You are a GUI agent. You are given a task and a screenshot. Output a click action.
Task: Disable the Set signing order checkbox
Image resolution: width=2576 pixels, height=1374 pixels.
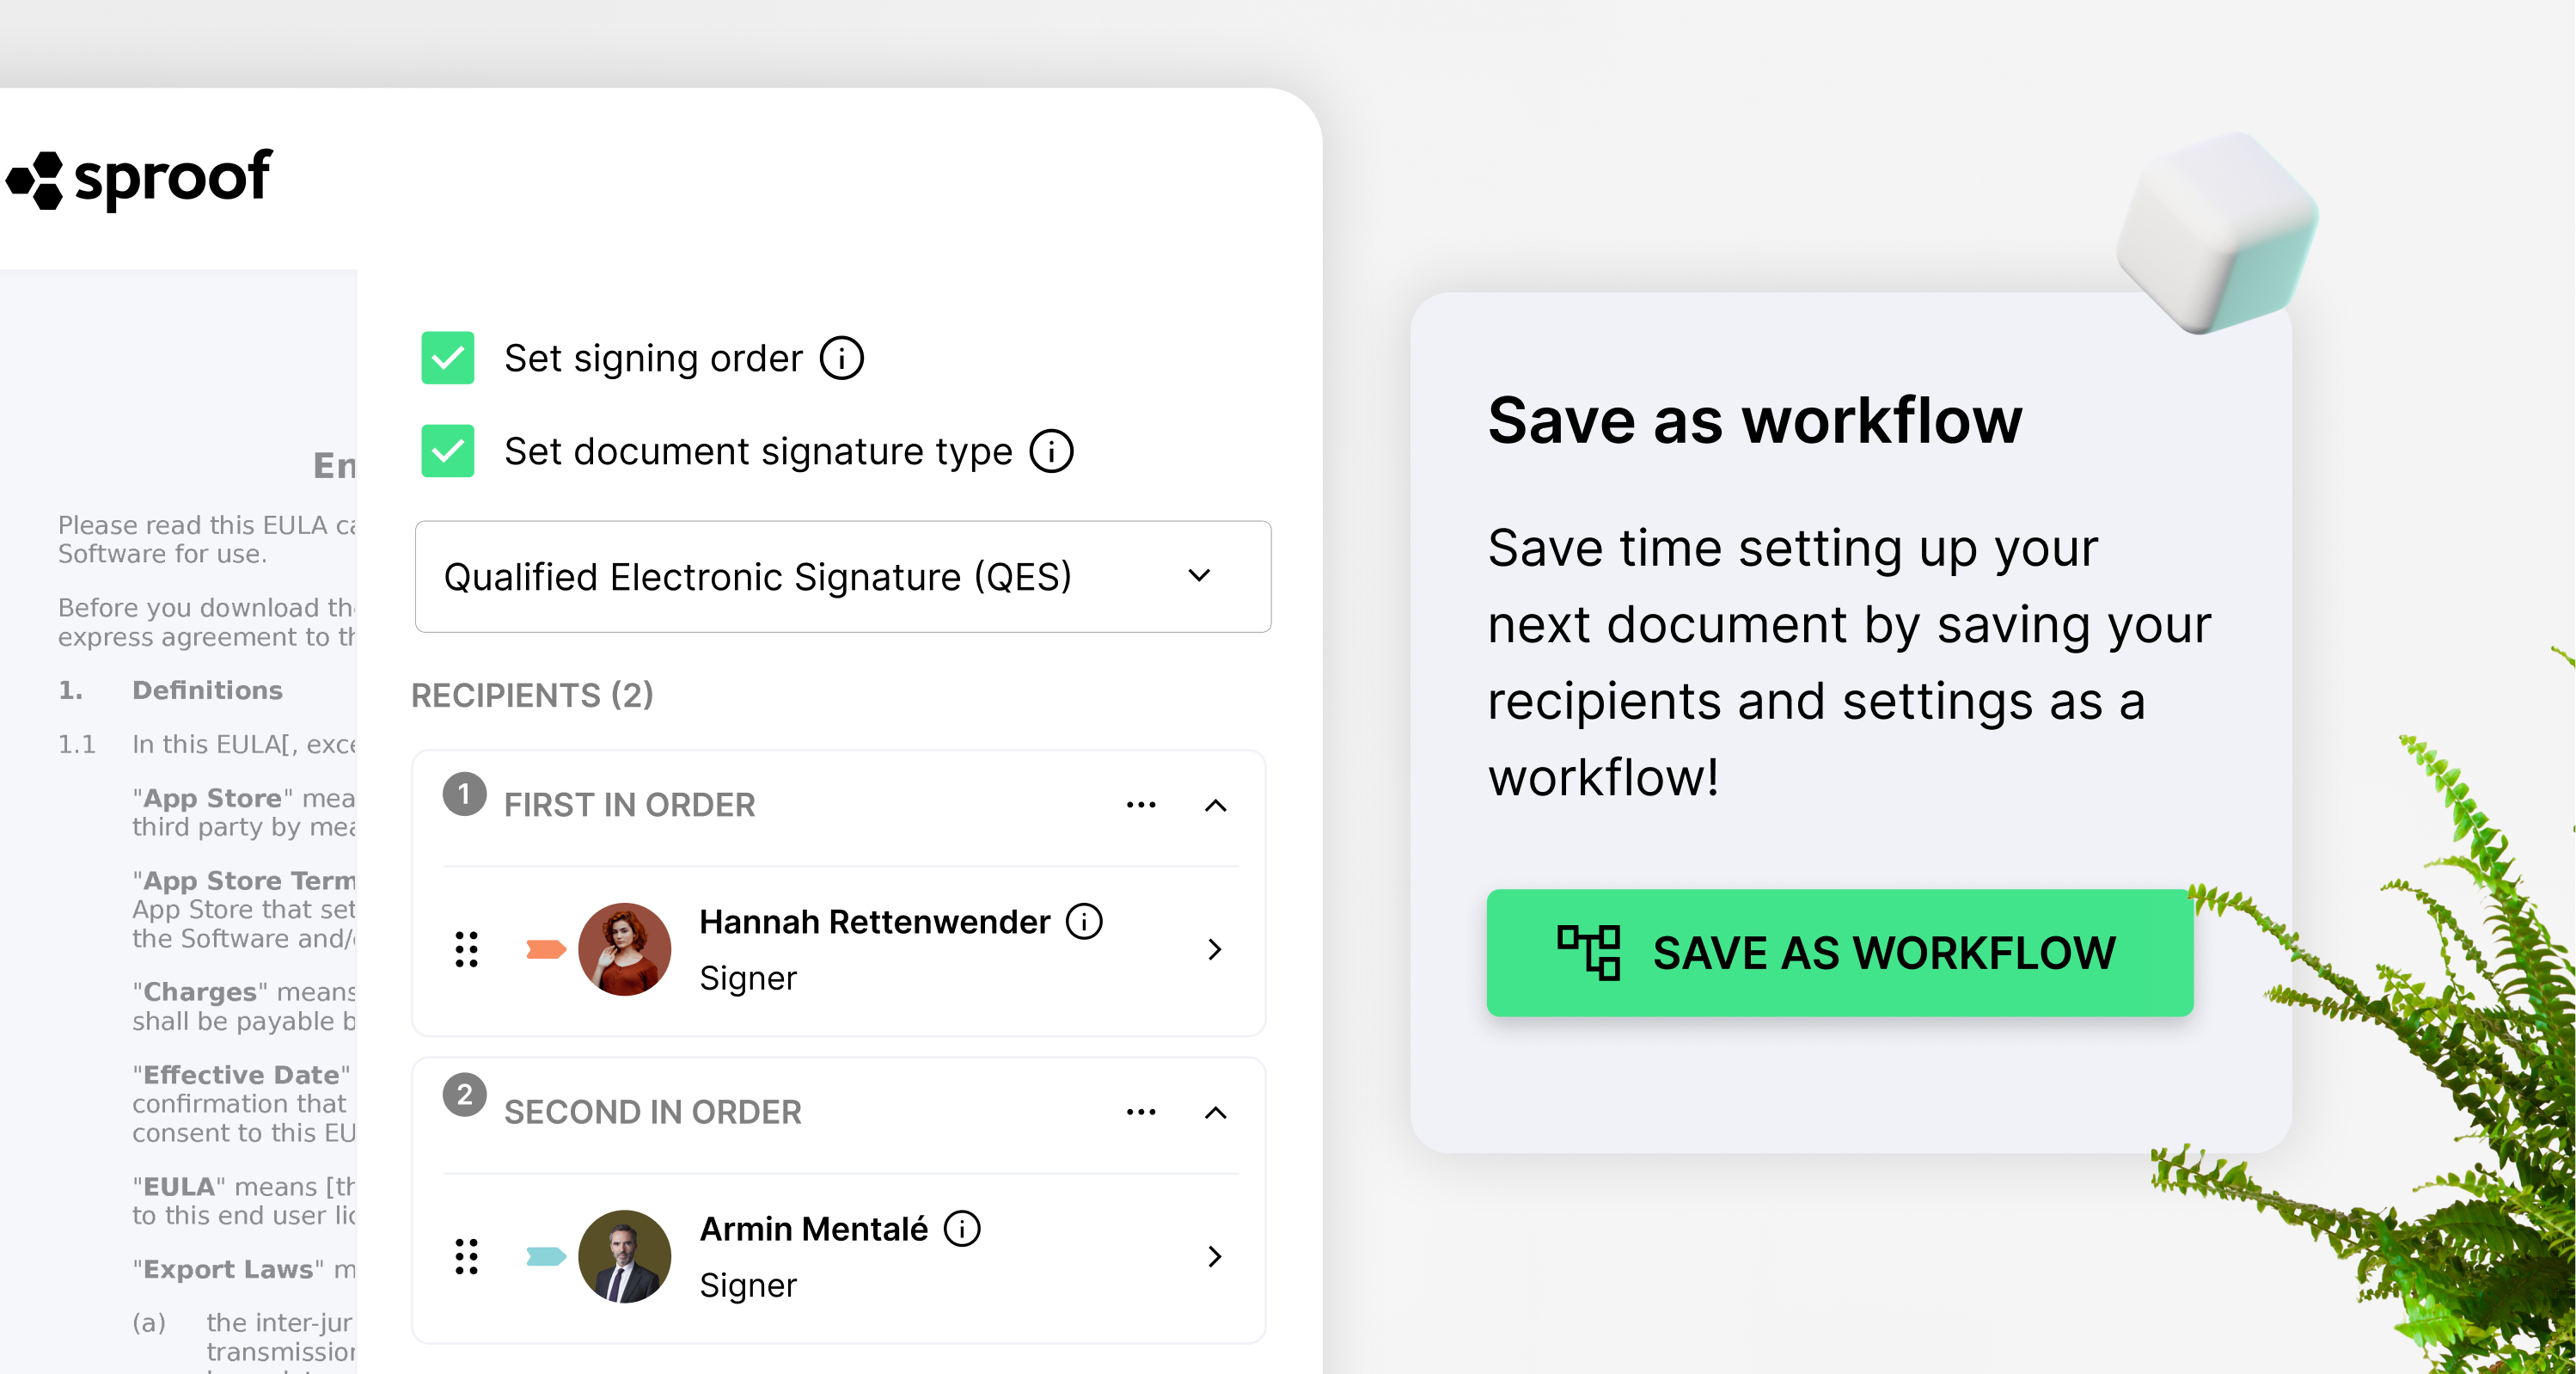click(447, 358)
